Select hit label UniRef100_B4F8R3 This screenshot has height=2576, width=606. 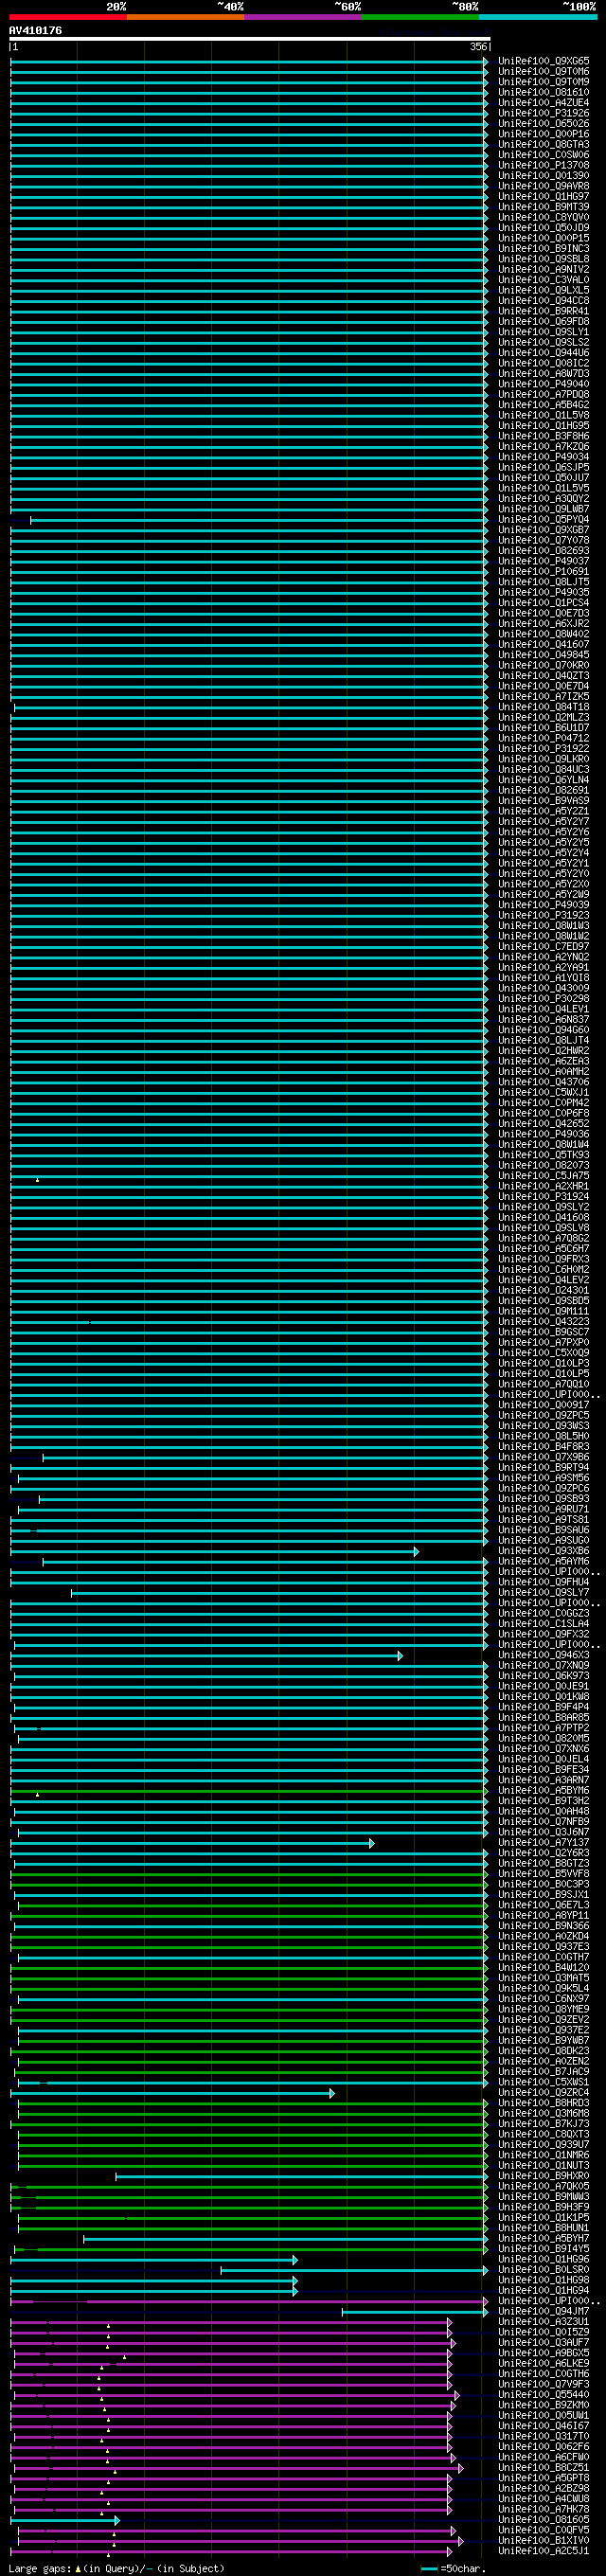click(x=544, y=1447)
